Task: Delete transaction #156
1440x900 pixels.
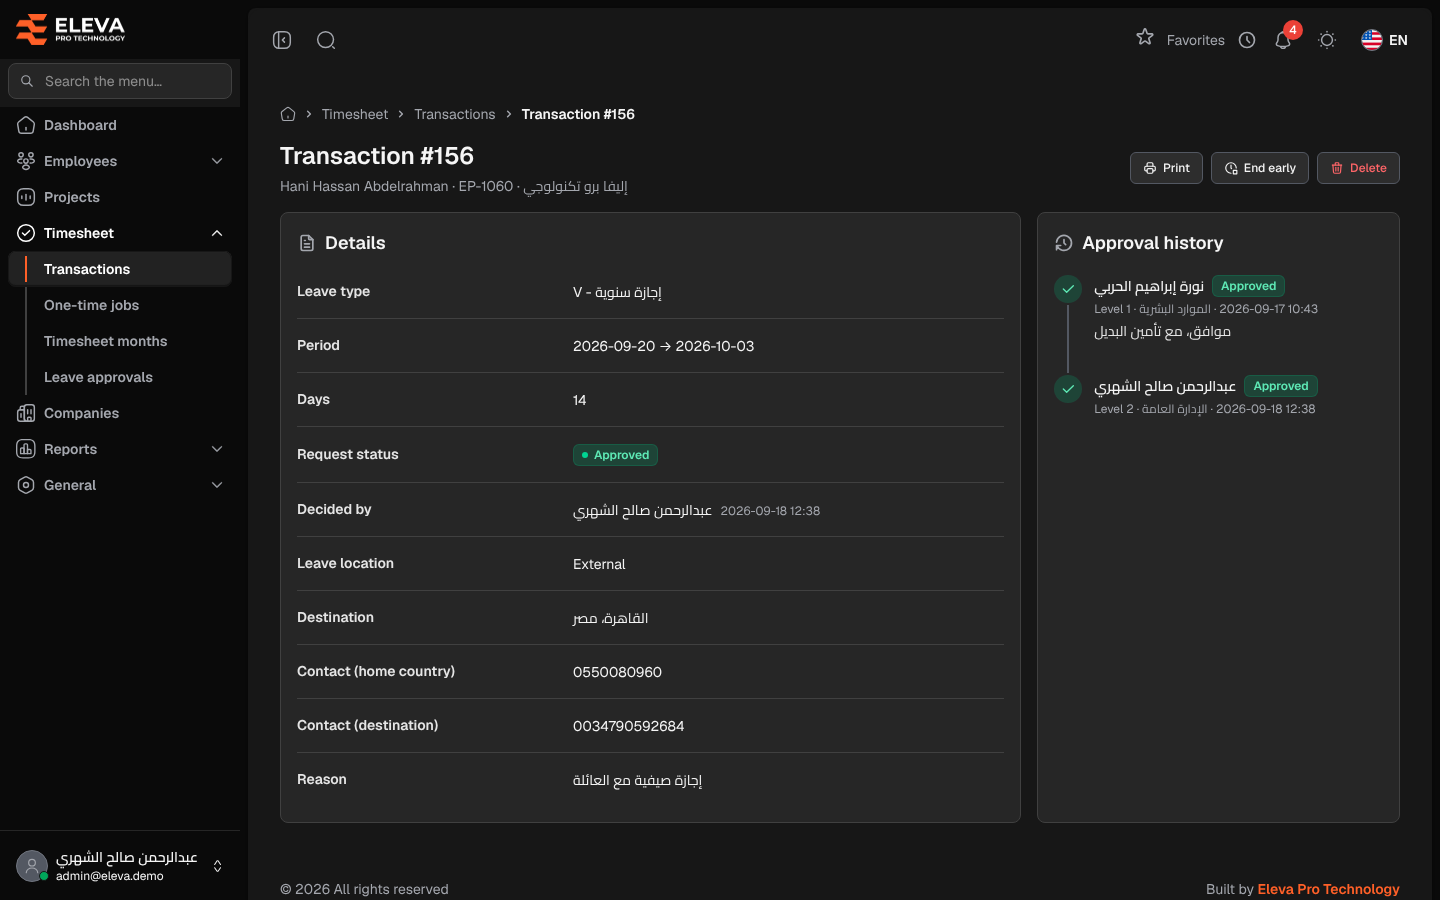Action: [x=1358, y=168]
